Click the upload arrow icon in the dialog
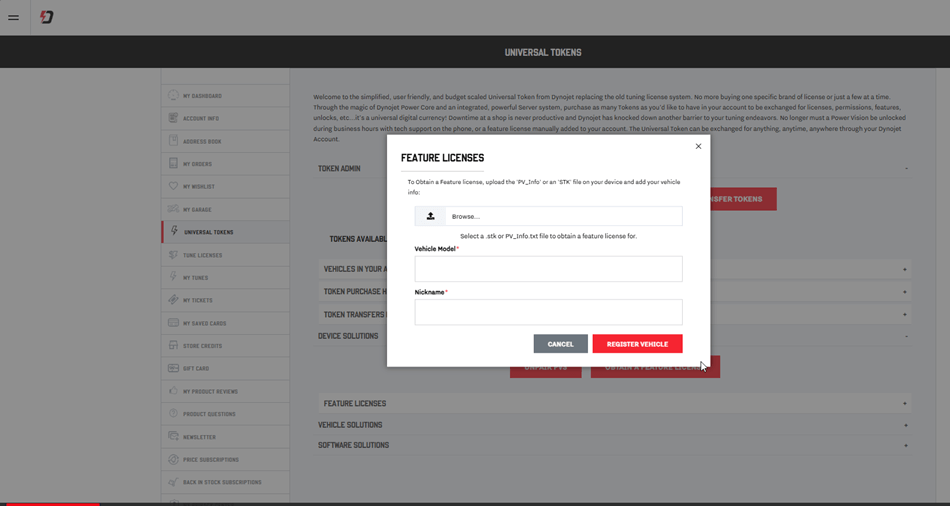 (430, 216)
